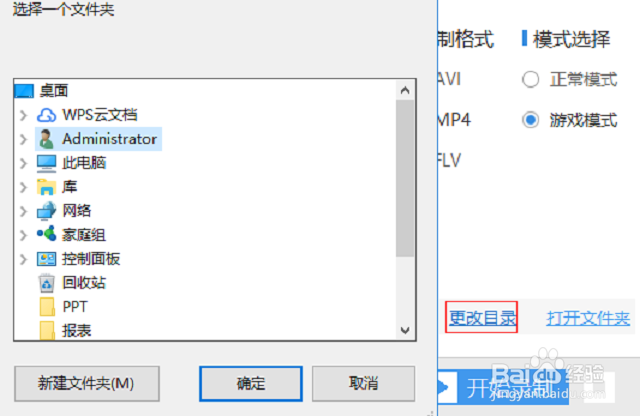The width and height of the screenshot is (640, 416).
Task: Select the WPS云文档 cloud icon
Action: tap(46, 115)
